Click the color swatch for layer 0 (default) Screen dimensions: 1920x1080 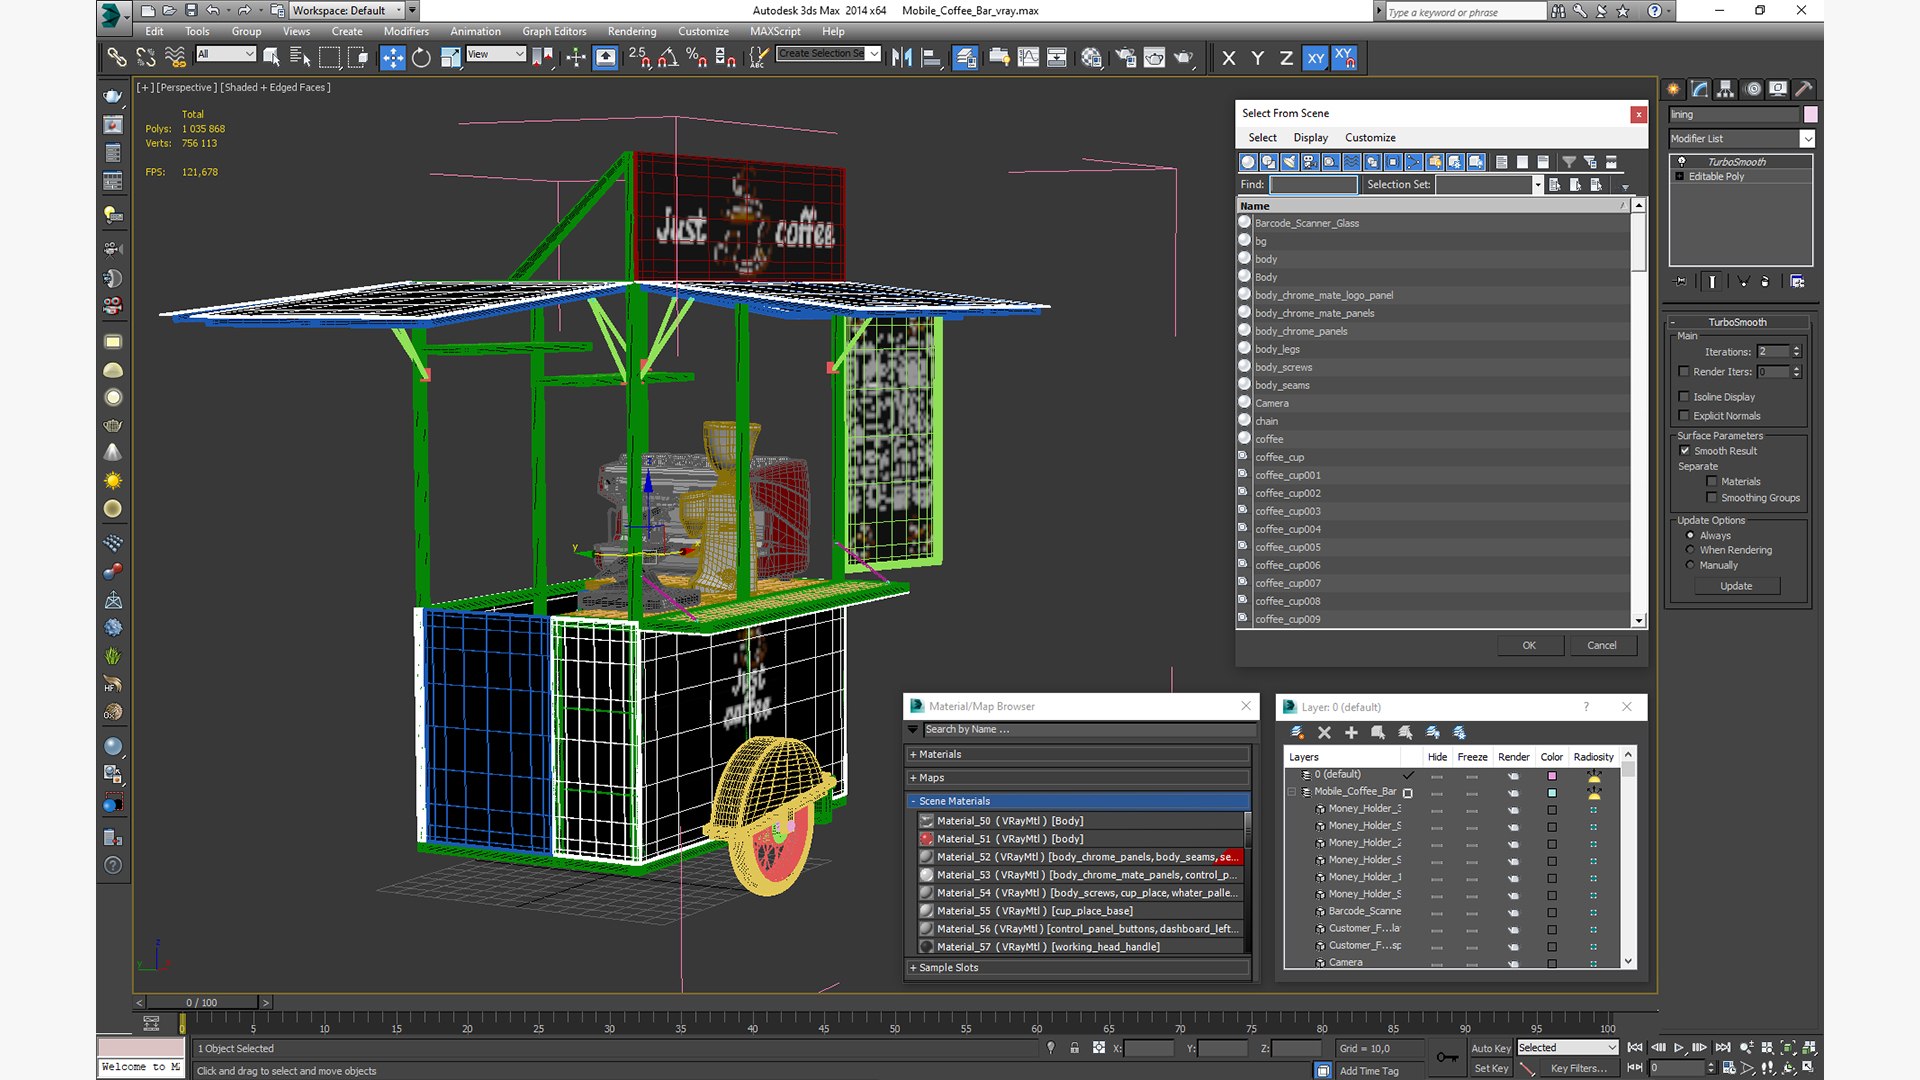(1552, 775)
